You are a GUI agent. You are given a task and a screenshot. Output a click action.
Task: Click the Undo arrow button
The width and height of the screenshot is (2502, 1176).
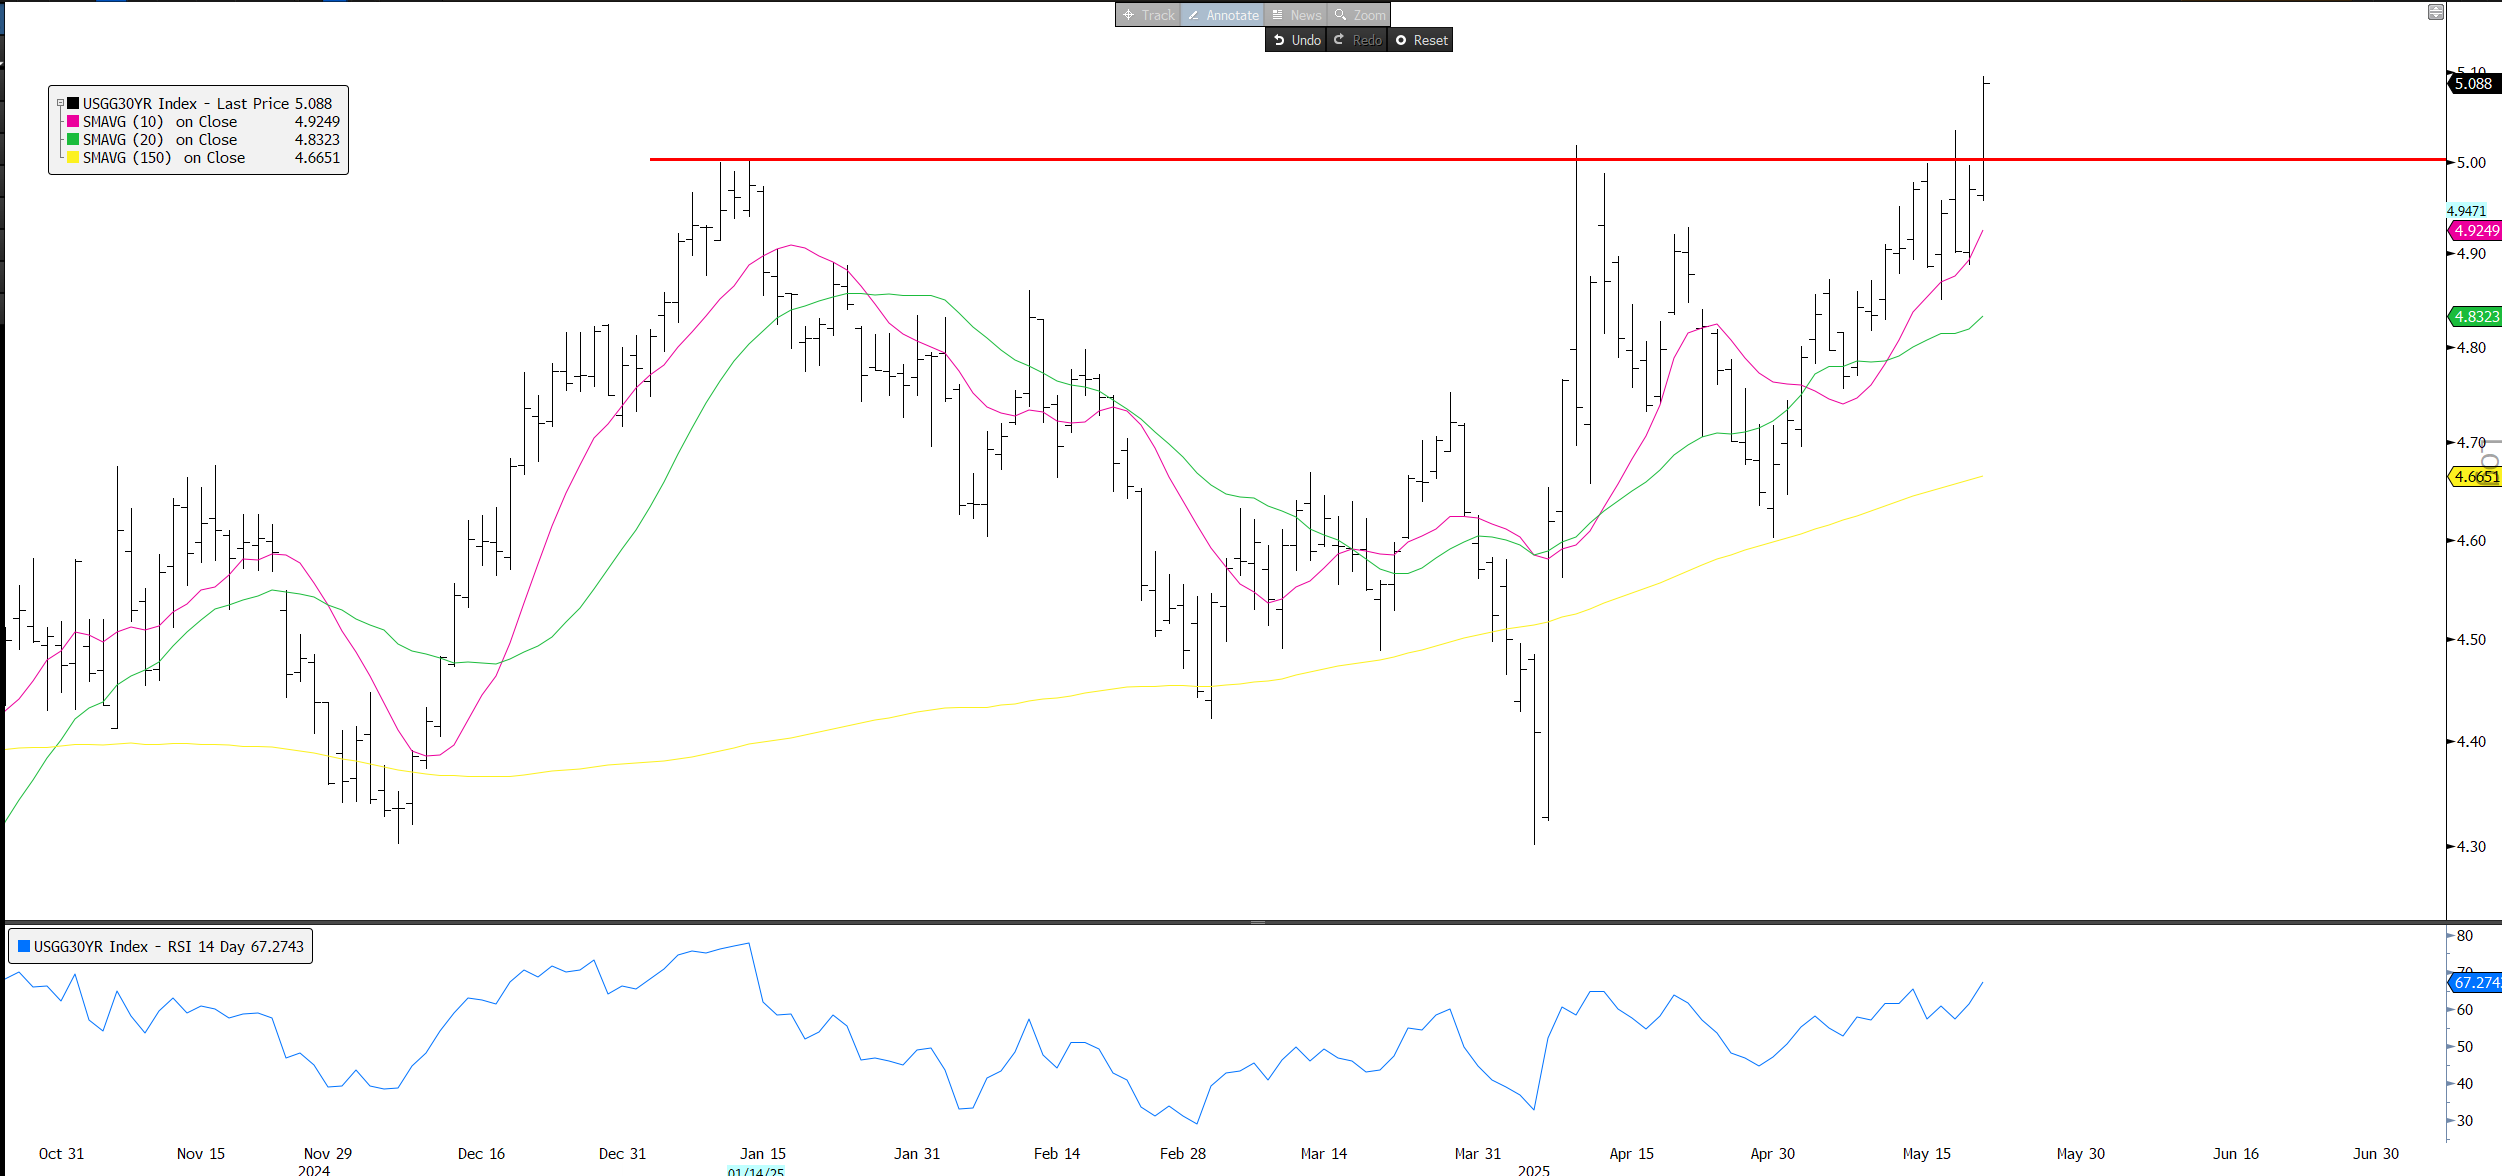[x=1296, y=40]
